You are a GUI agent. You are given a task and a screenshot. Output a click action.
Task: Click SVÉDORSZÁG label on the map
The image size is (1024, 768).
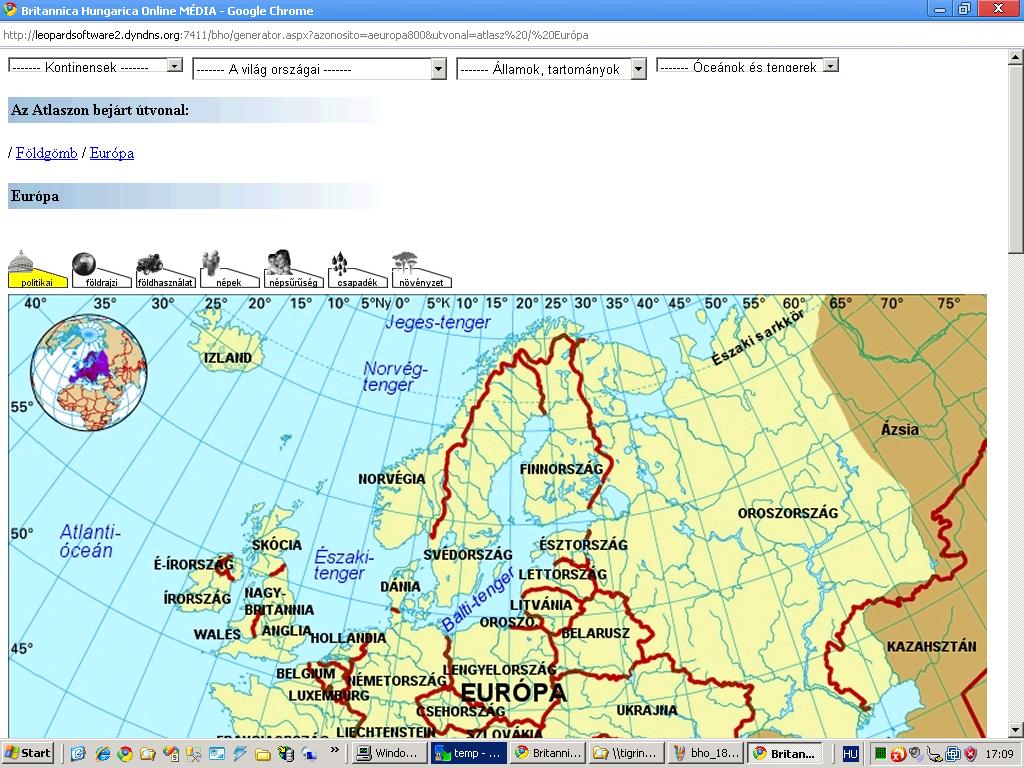pos(468,555)
